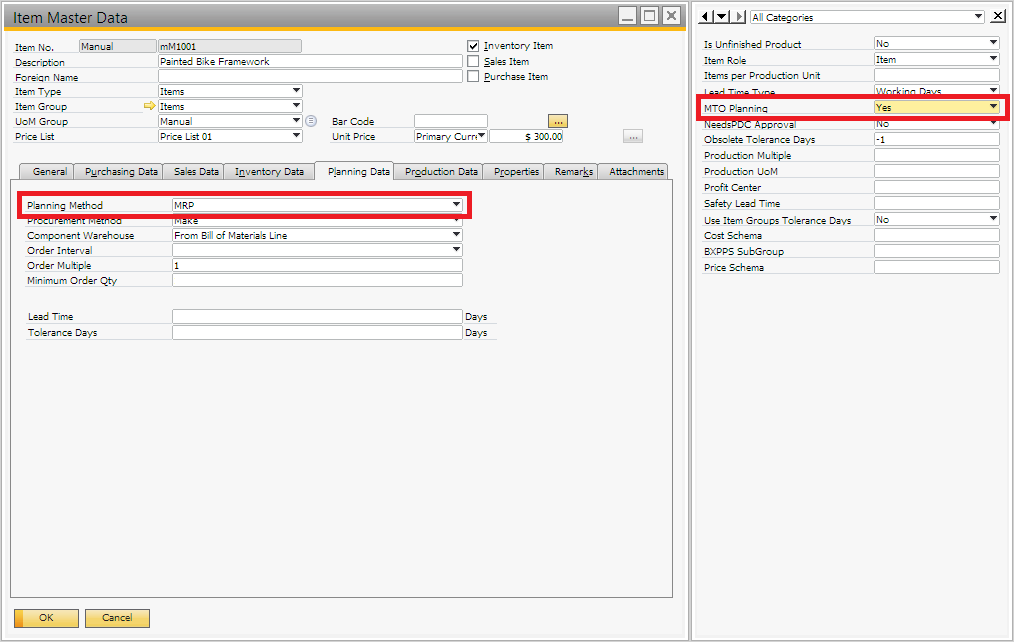Open the Planning Method dropdown

click(x=456, y=205)
